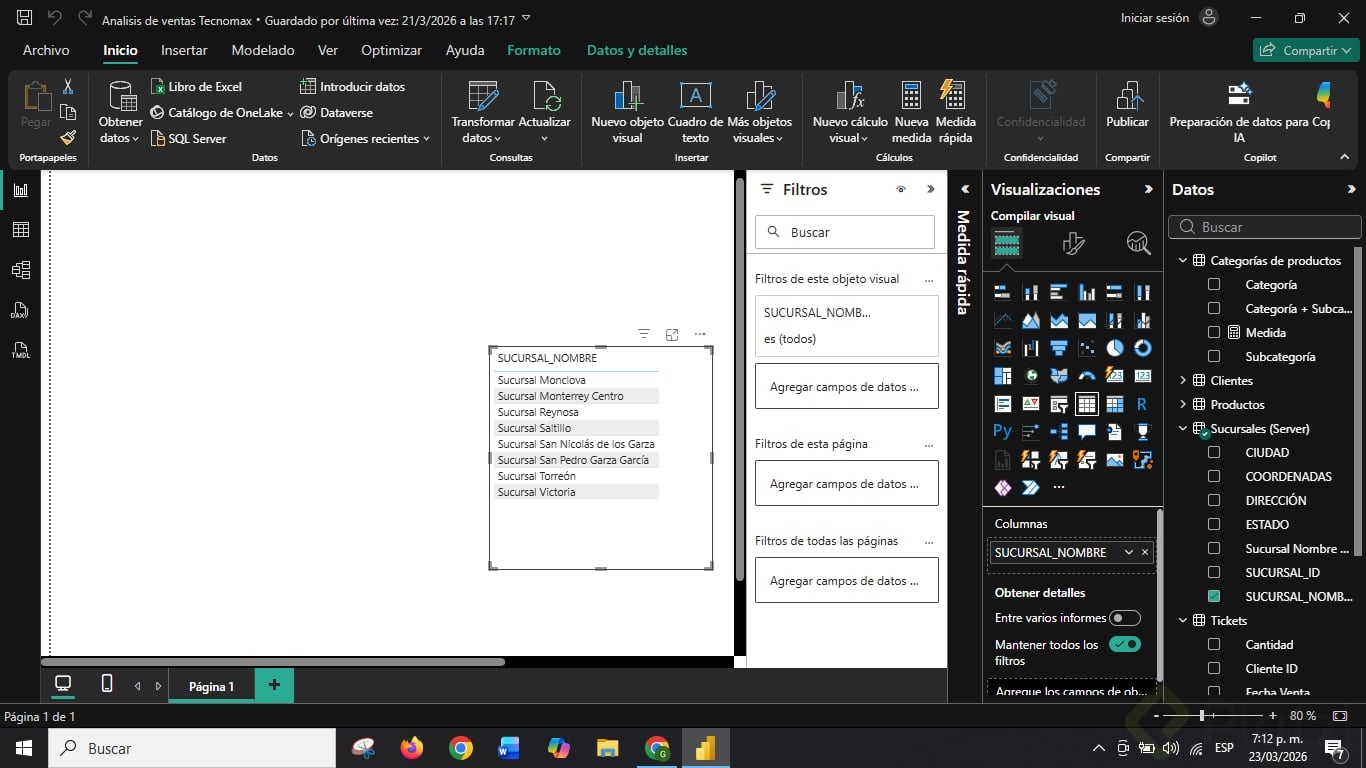Open the Model view in left sidebar

point(20,270)
